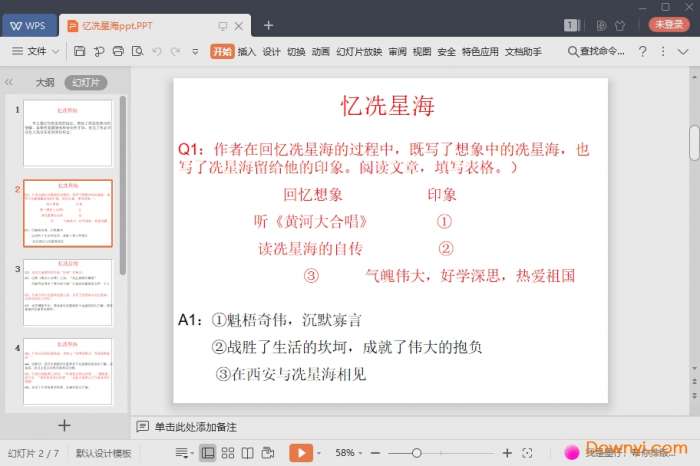Click the notes icon beside notes field

coord(142,427)
